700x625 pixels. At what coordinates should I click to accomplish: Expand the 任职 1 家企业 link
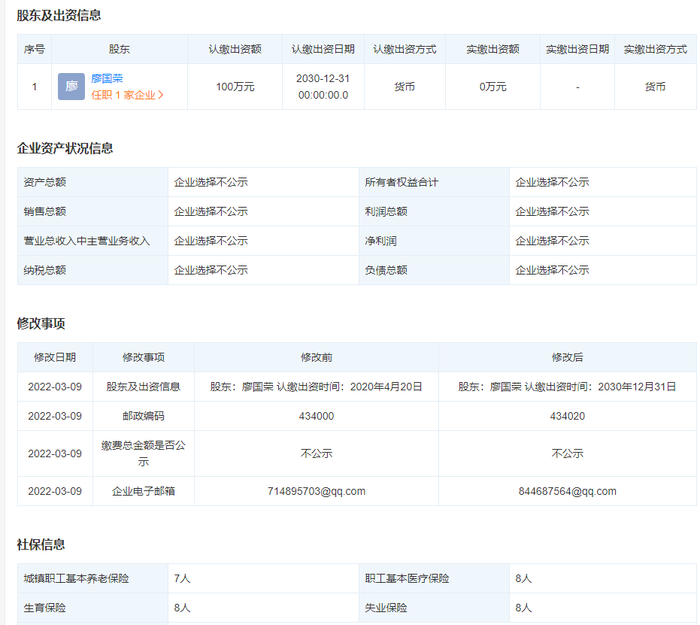127,95
